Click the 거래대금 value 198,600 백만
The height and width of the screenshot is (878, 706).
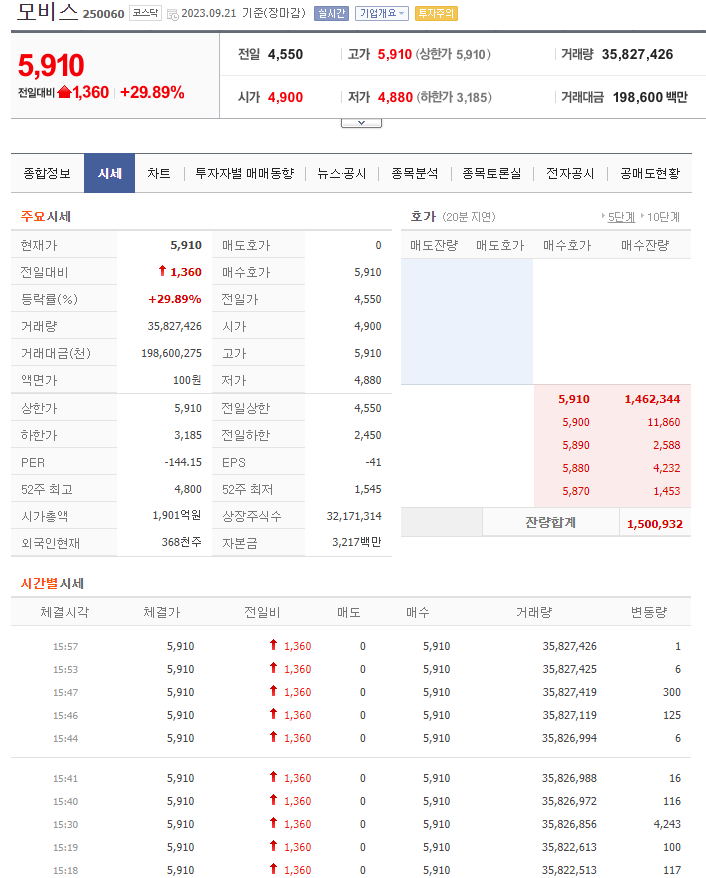pyautogui.click(x=650, y=97)
